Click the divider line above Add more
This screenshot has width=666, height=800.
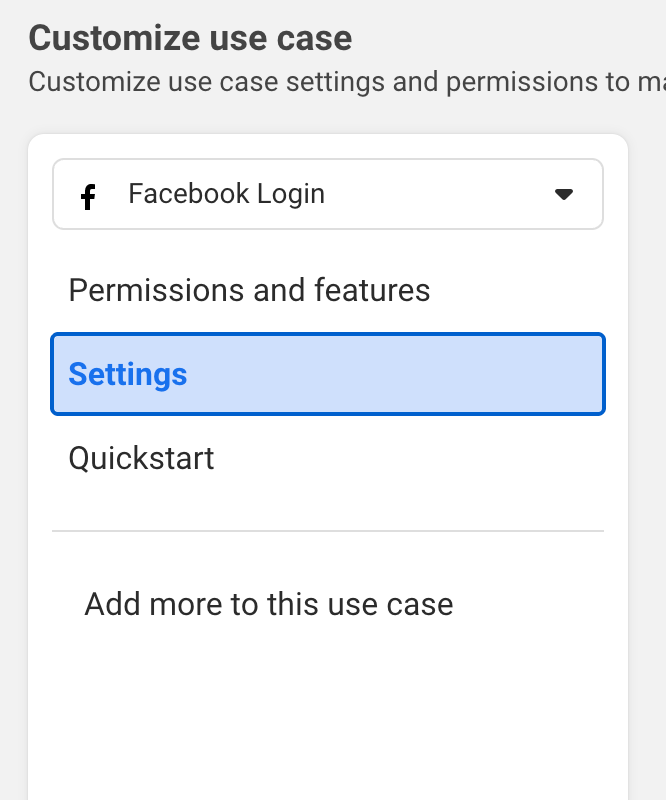pos(327,530)
